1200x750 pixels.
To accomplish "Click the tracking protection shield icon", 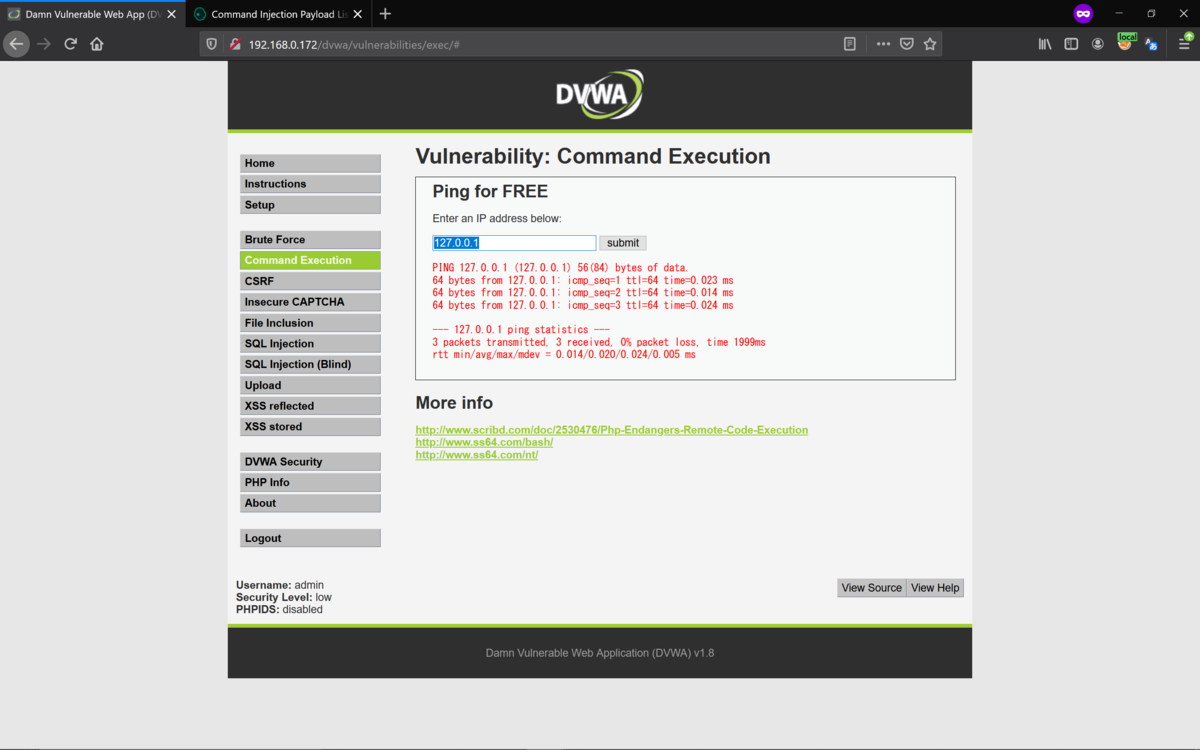I will [x=211, y=44].
